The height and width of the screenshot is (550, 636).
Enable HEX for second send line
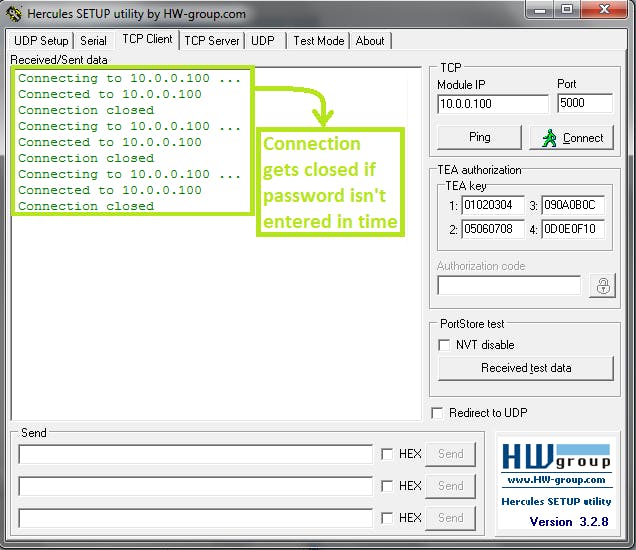click(387, 486)
